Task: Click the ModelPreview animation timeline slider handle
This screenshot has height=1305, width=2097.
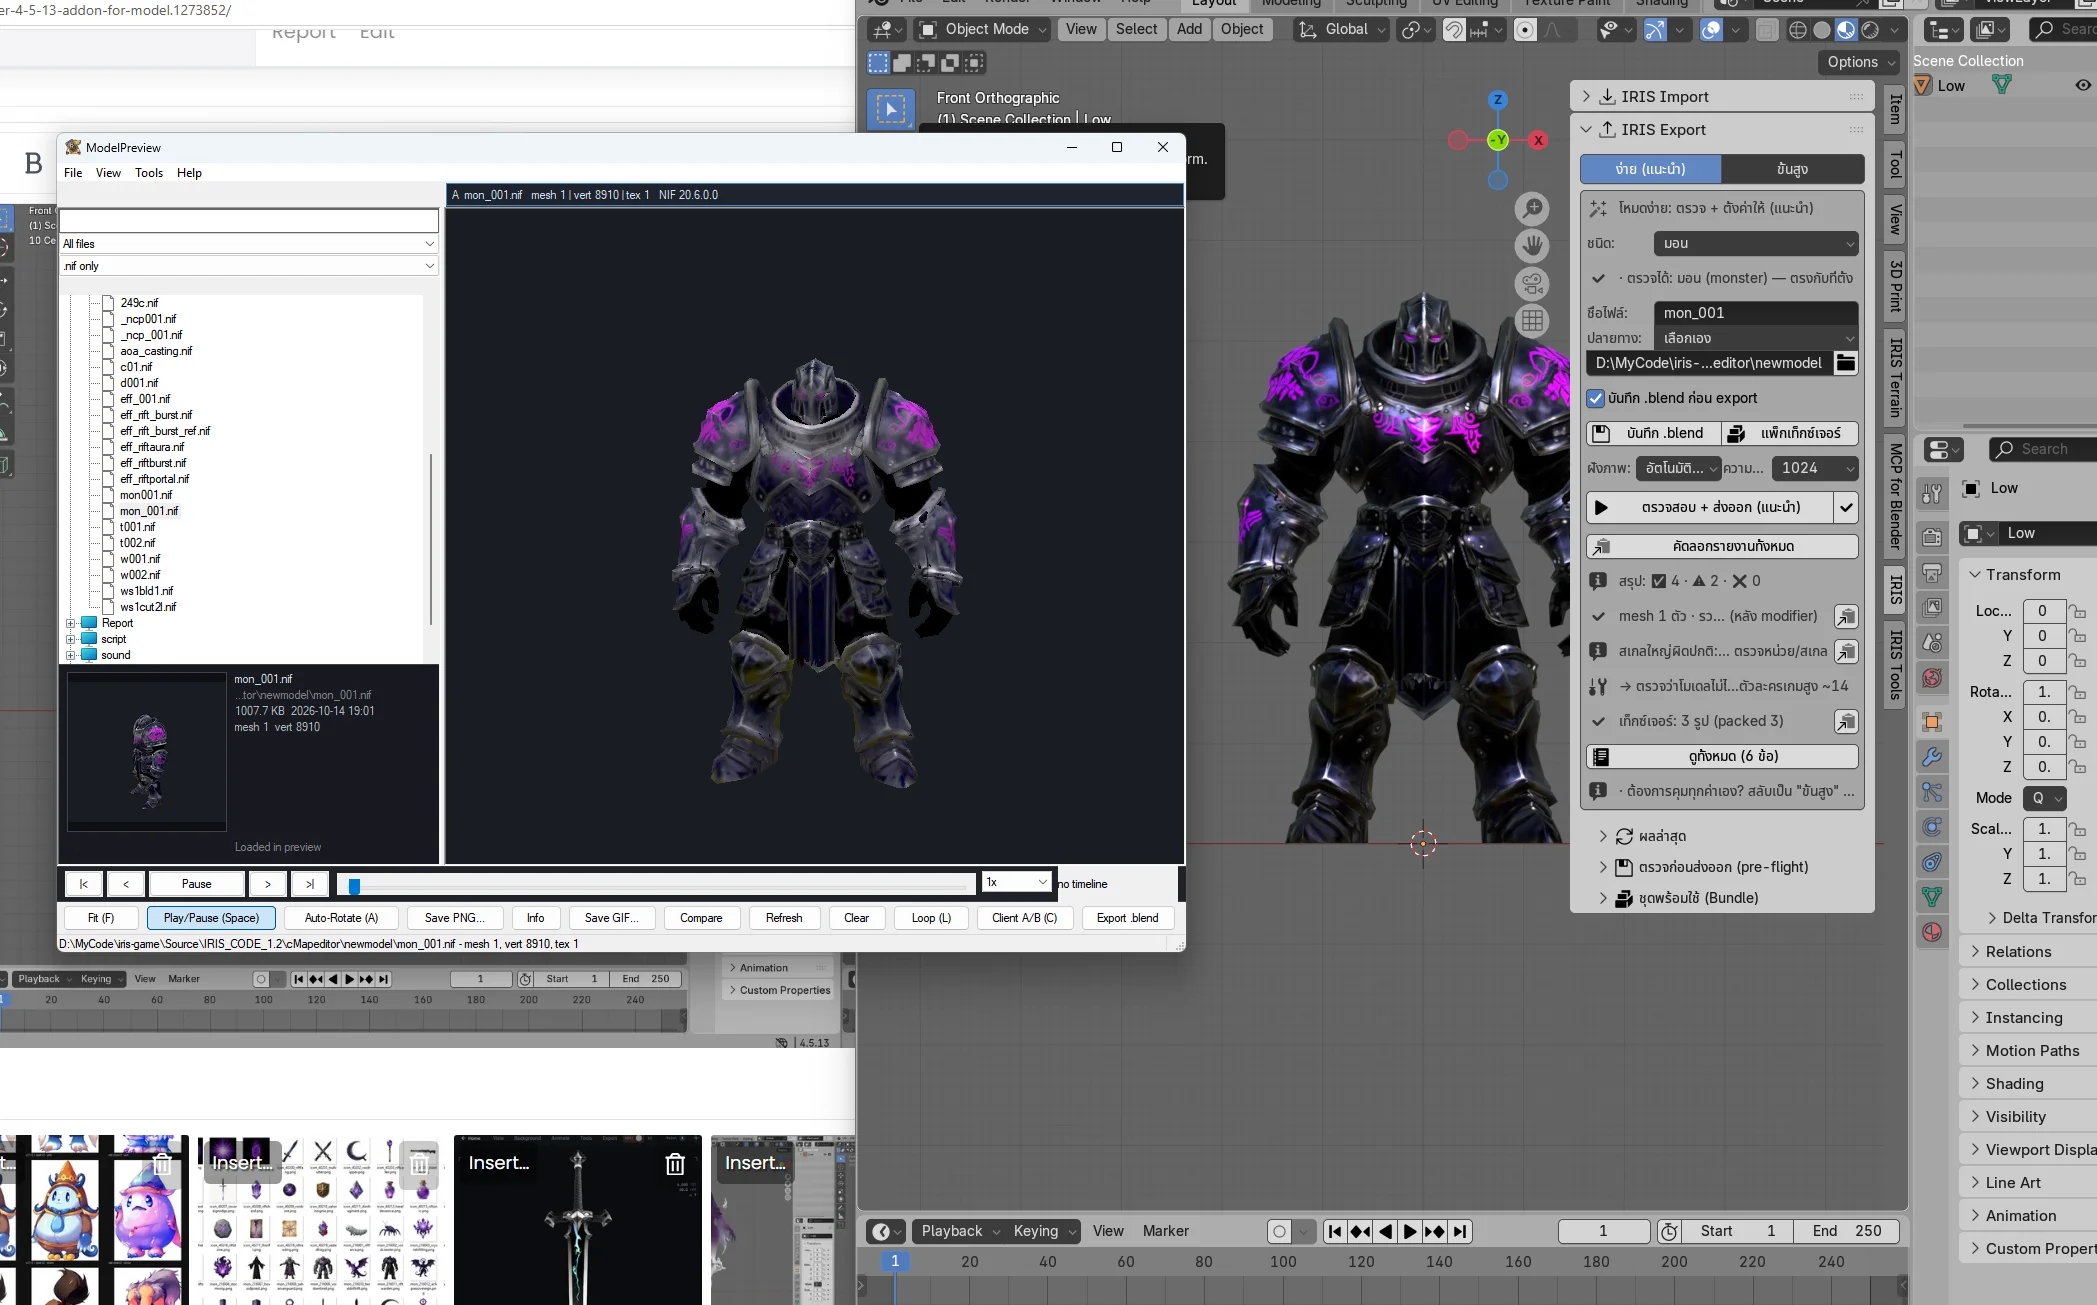Action: pyautogui.click(x=354, y=885)
